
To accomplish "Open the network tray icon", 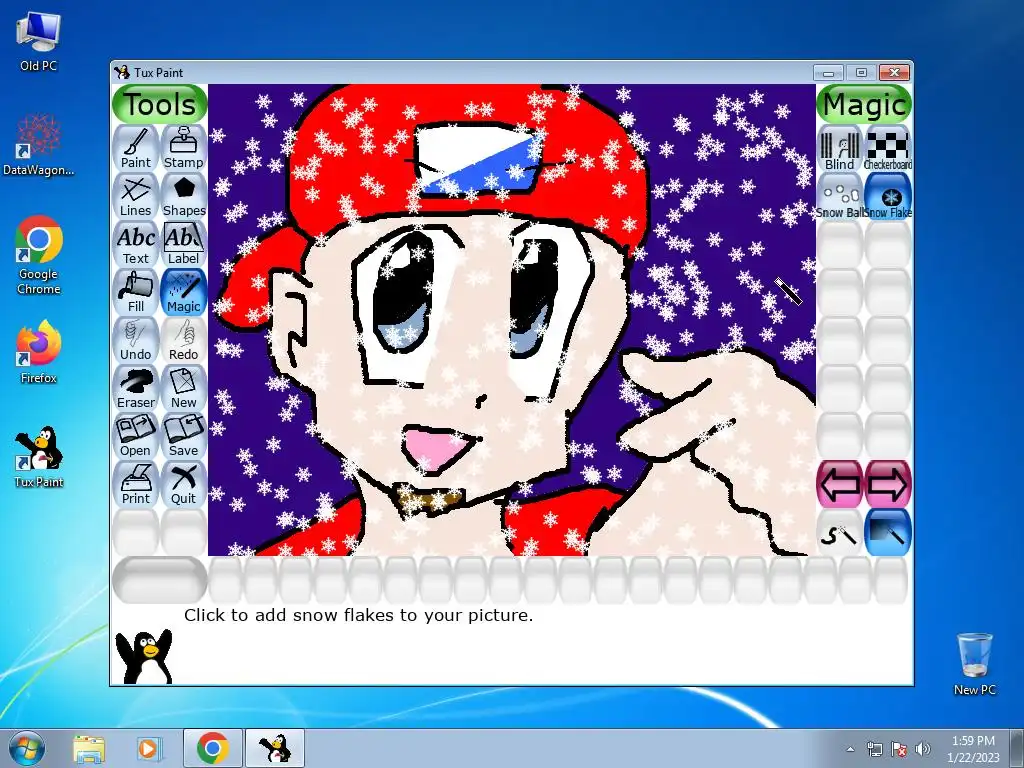I will 874,749.
